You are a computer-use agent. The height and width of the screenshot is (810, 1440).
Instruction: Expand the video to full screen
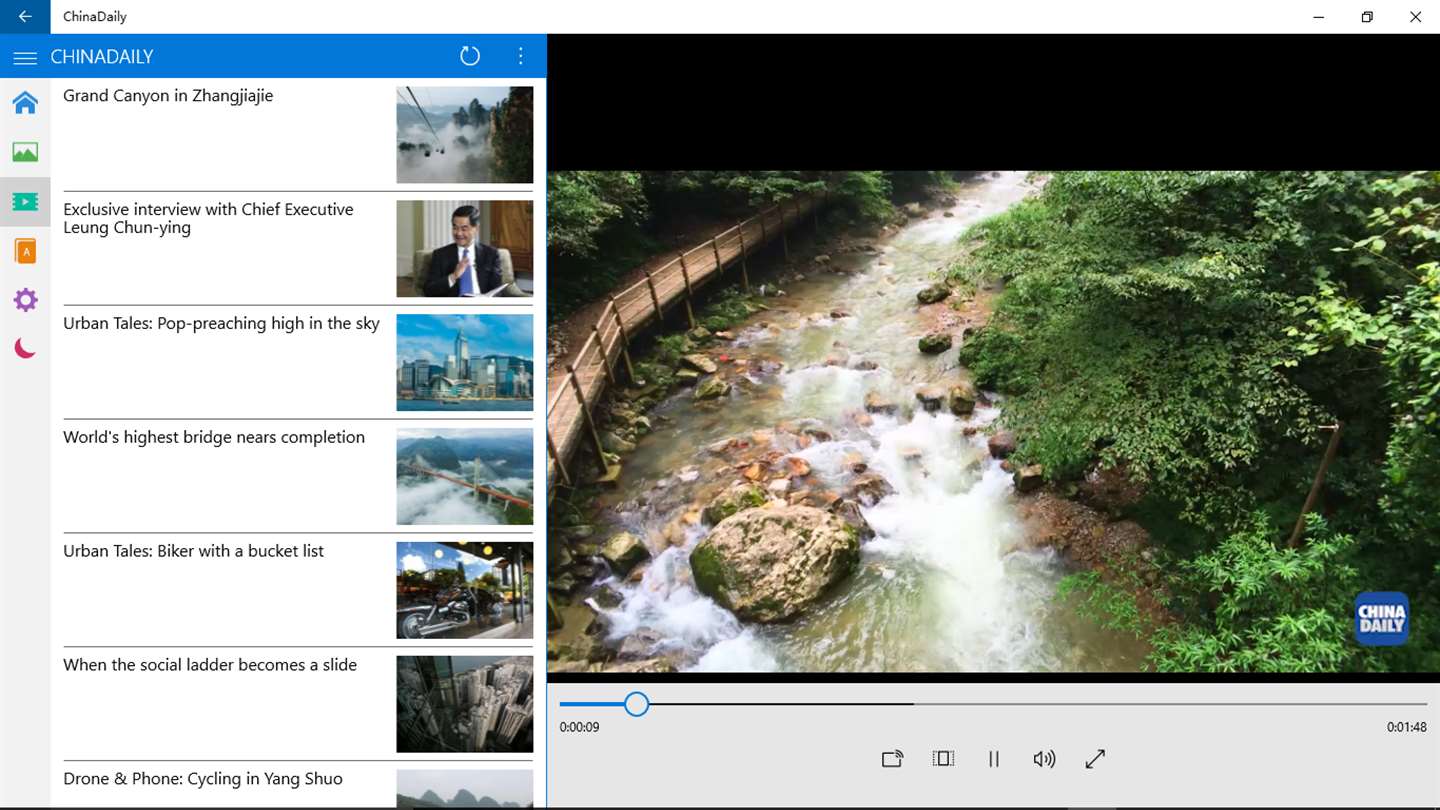(1095, 759)
